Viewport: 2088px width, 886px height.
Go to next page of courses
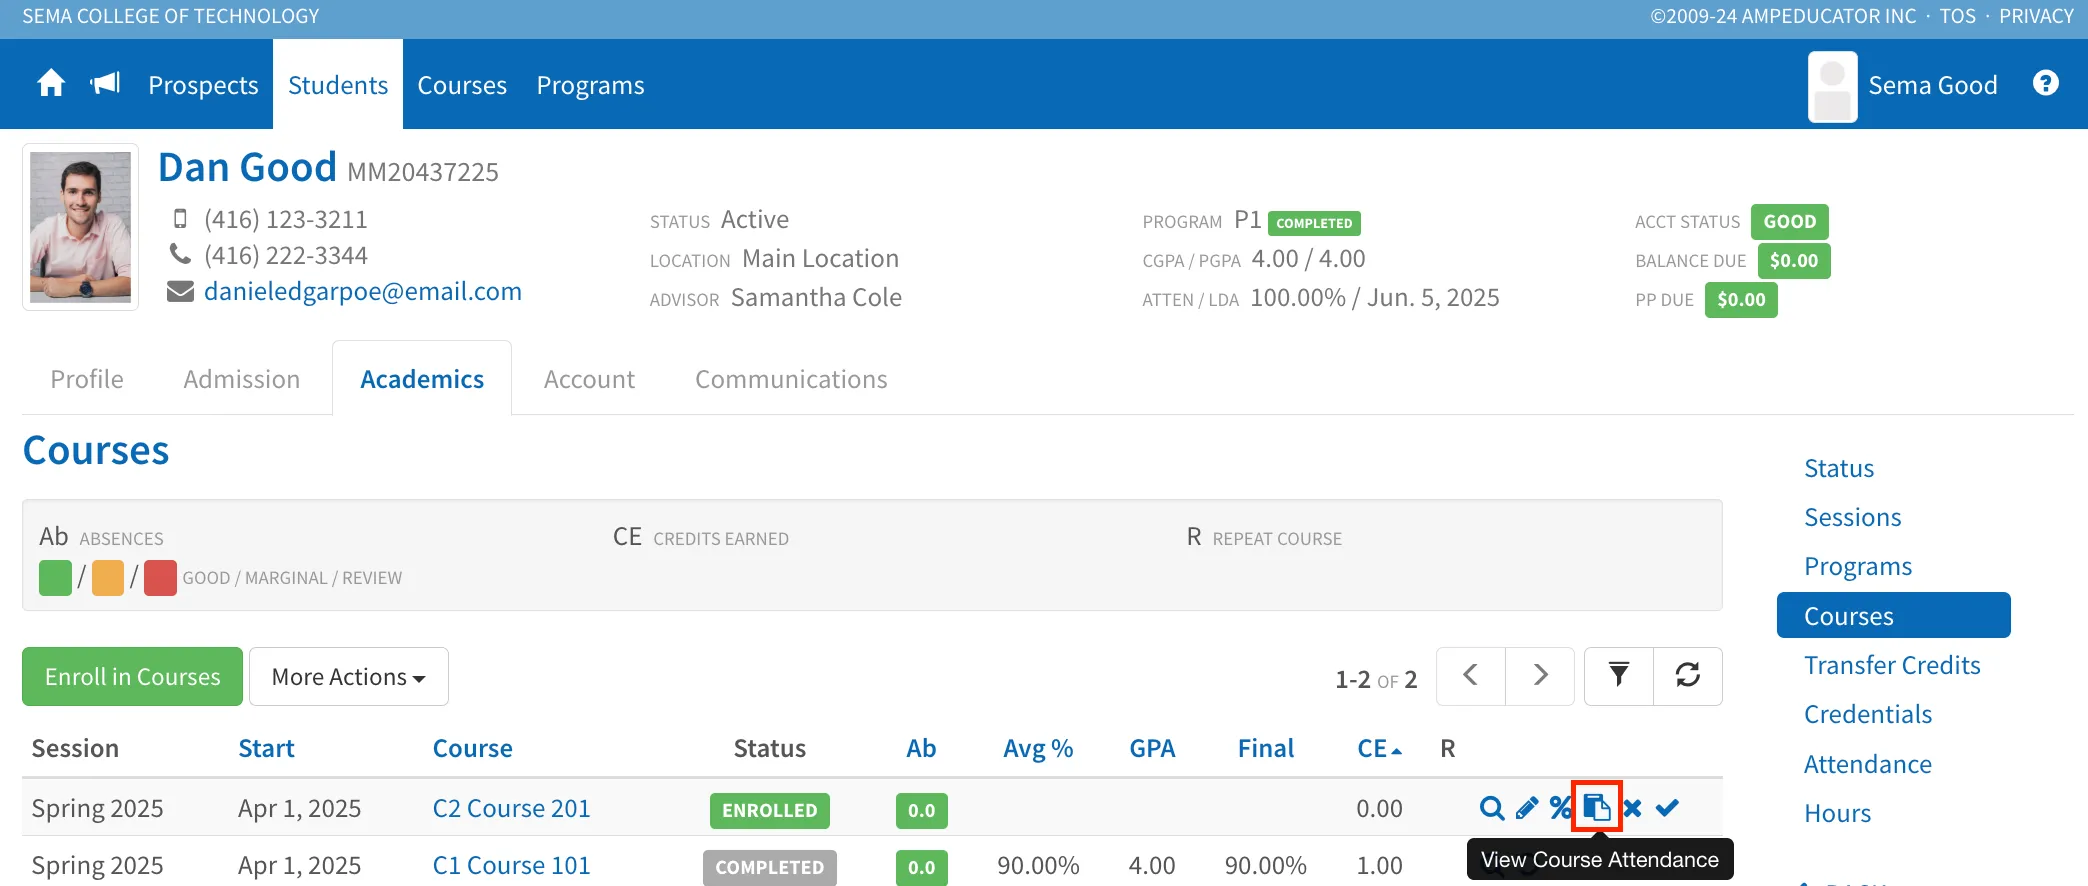(x=1540, y=676)
